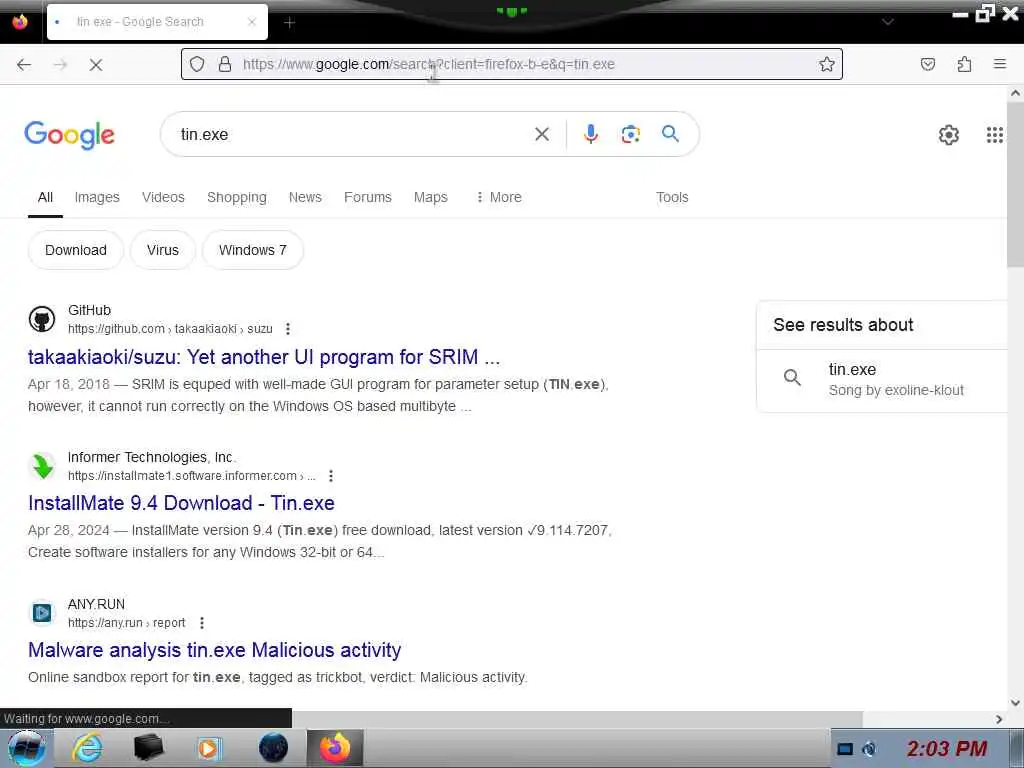The height and width of the screenshot is (768, 1024).
Task: Switch to the News tab
Action: [305, 197]
